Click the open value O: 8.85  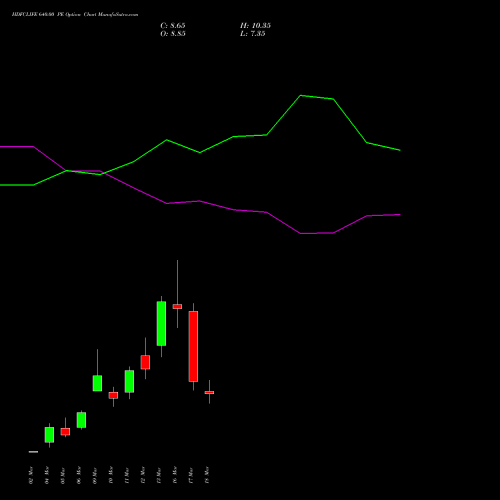[173, 34]
